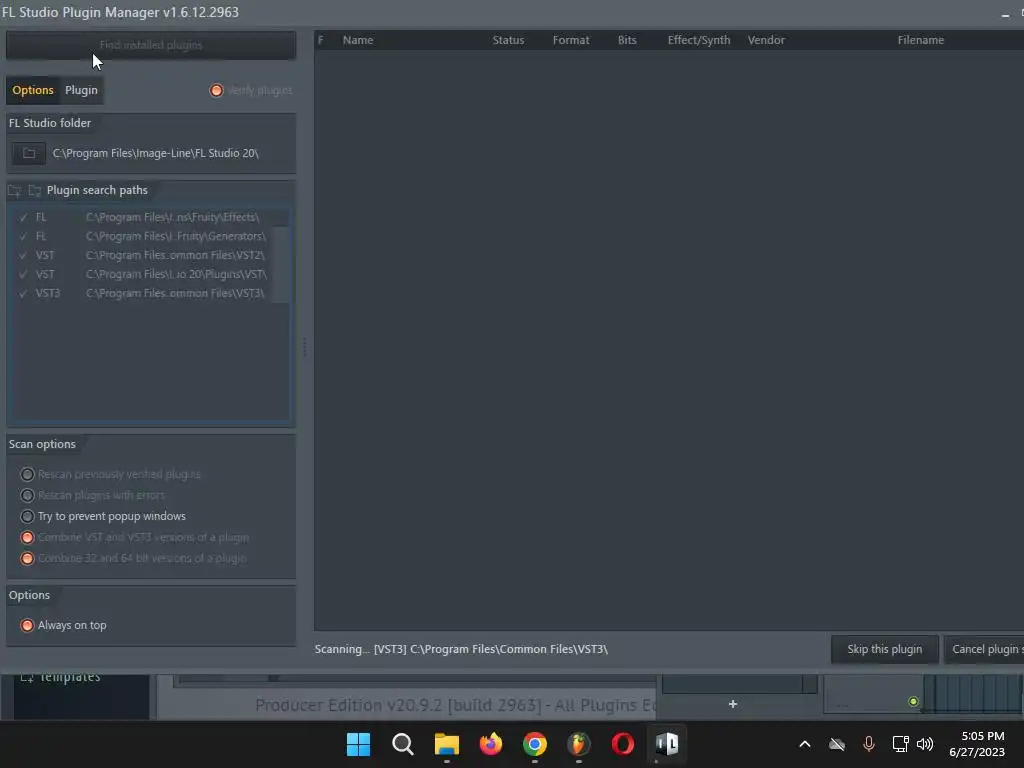Image resolution: width=1024 pixels, height=768 pixels.
Task: Open the network tray icon
Action: point(901,744)
